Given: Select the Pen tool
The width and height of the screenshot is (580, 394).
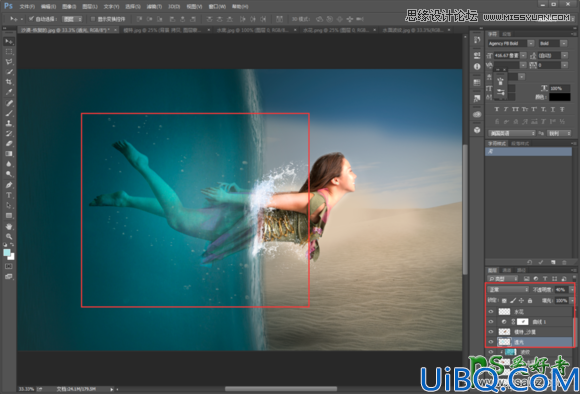Looking at the screenshot, I should coord(9,185).
